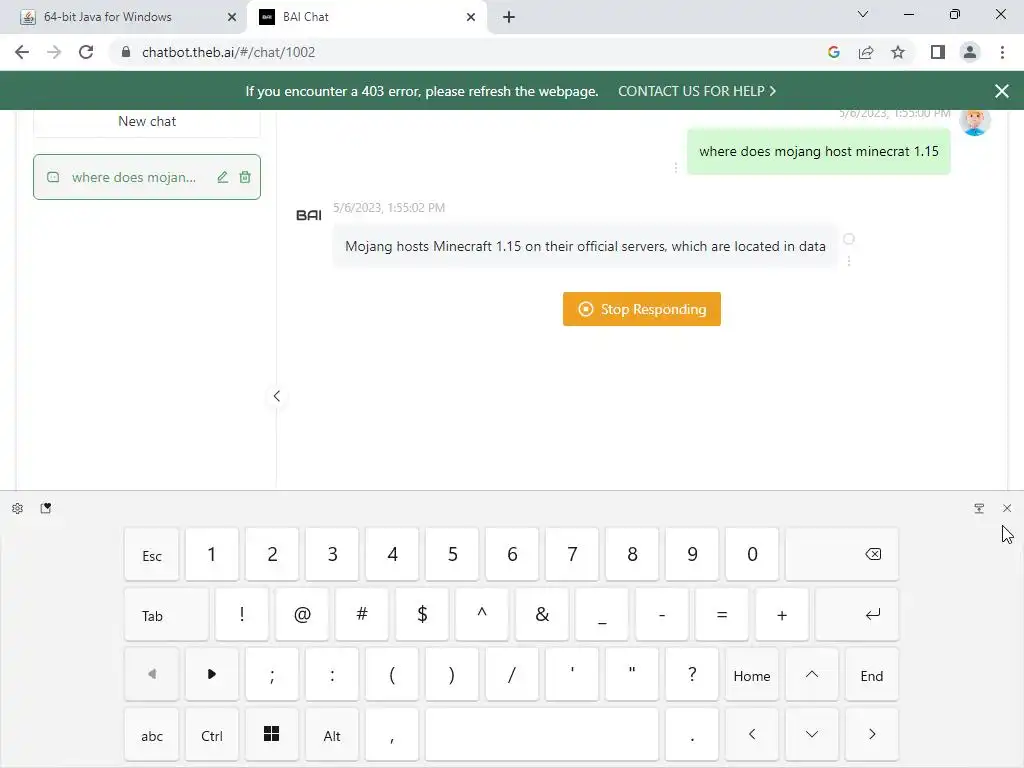Click the Stop Responding button
Screen dimensions: 1024x768
pyautogui.click(x=641, y=309)
